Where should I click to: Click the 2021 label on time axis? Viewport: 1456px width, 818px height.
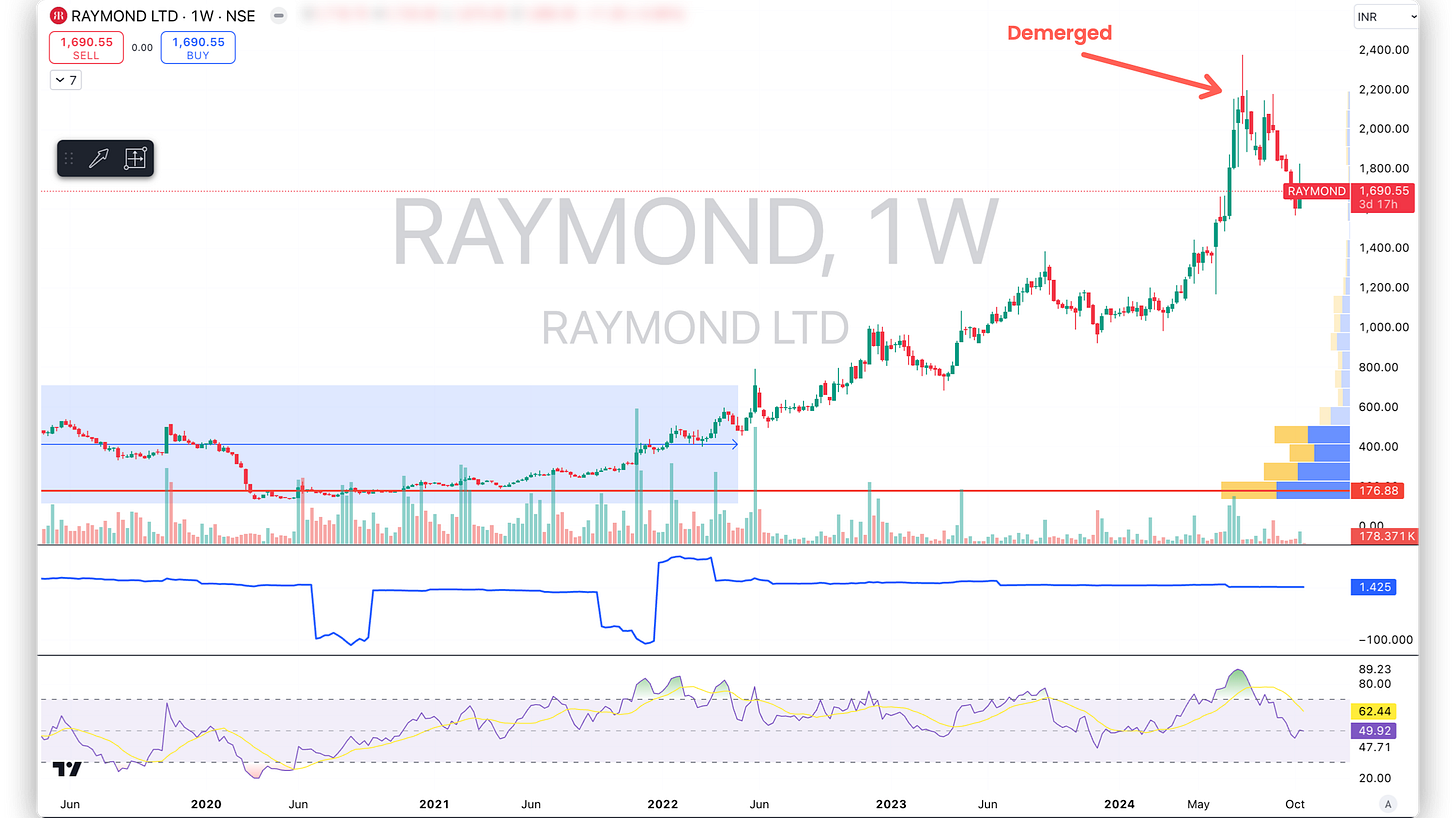434,804
